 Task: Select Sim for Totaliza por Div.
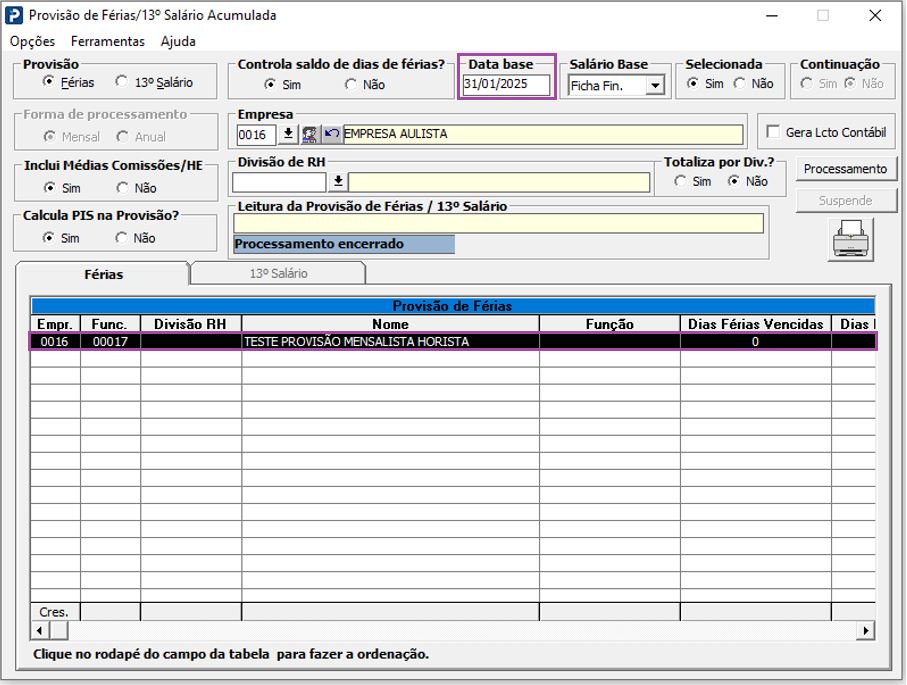(681, 182)
